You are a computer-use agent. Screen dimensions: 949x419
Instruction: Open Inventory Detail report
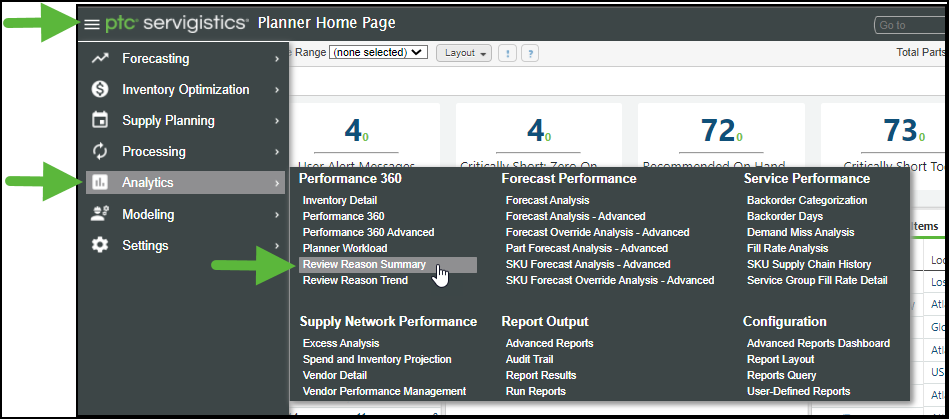(x=340, y=200)
